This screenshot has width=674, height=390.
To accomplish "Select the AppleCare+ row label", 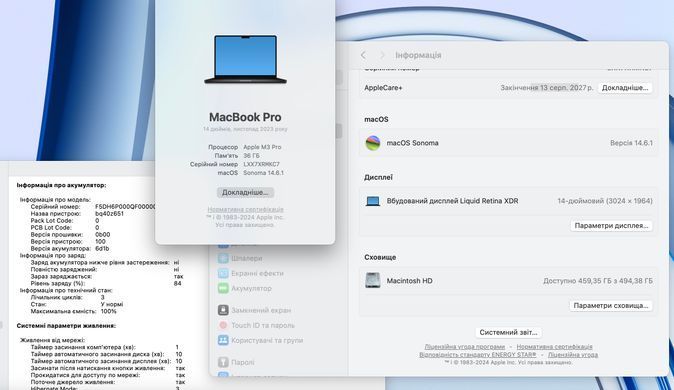I will click(x=383, y=88).
